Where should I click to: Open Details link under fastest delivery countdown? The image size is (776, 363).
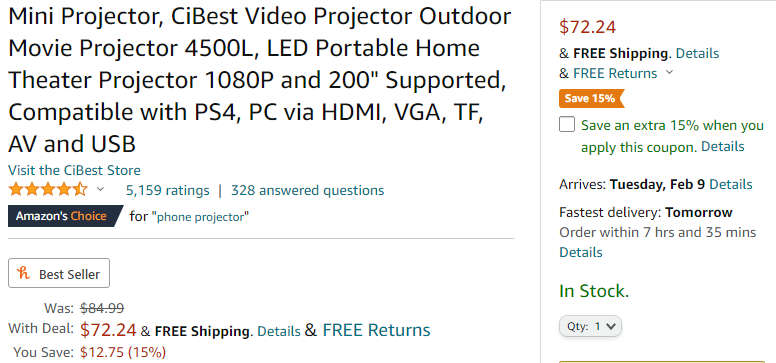coord(581,252)
